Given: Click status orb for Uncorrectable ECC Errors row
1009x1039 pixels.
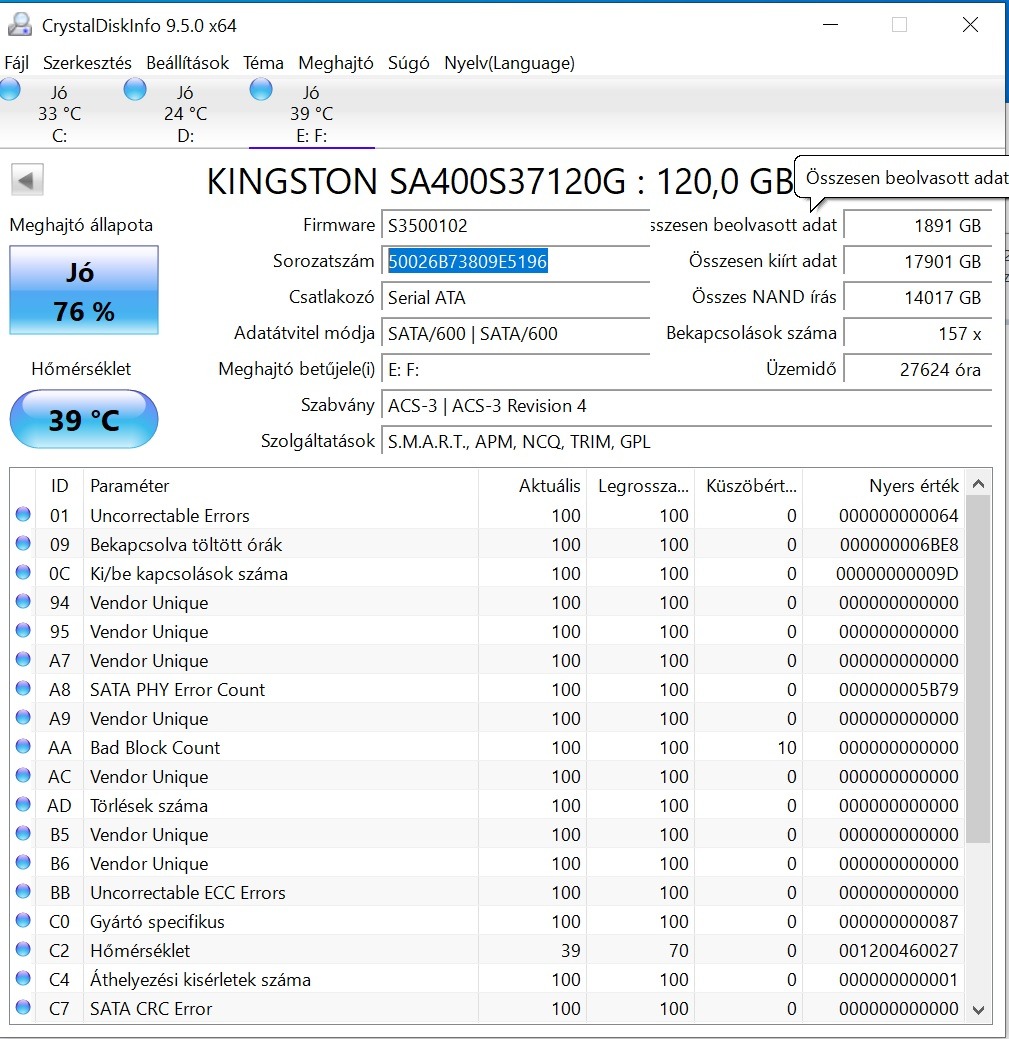Looking at the screenshot, I should 23,891.
